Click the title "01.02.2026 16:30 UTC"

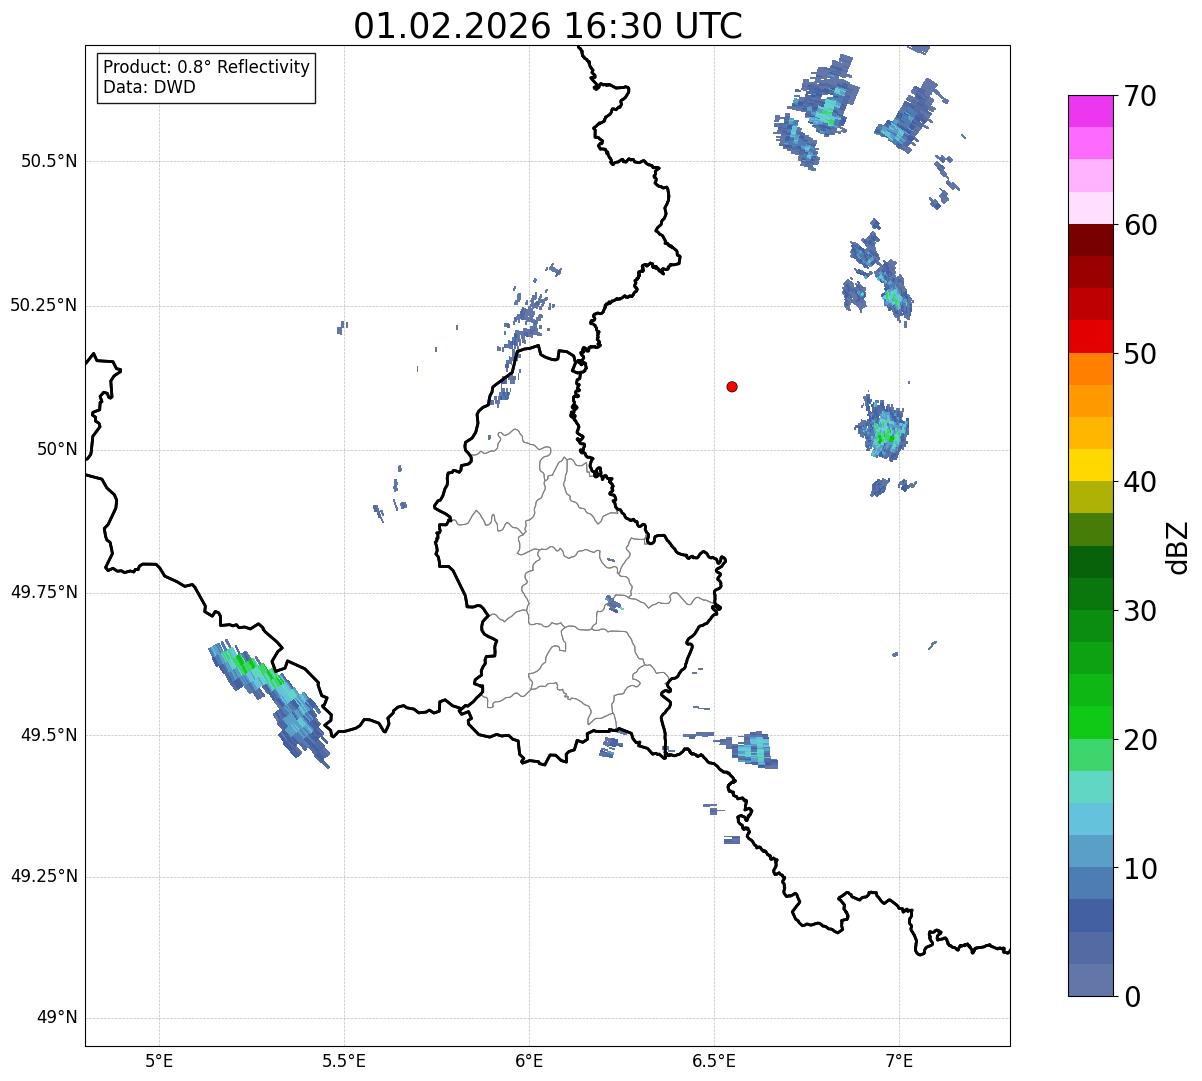coord(548,26)
